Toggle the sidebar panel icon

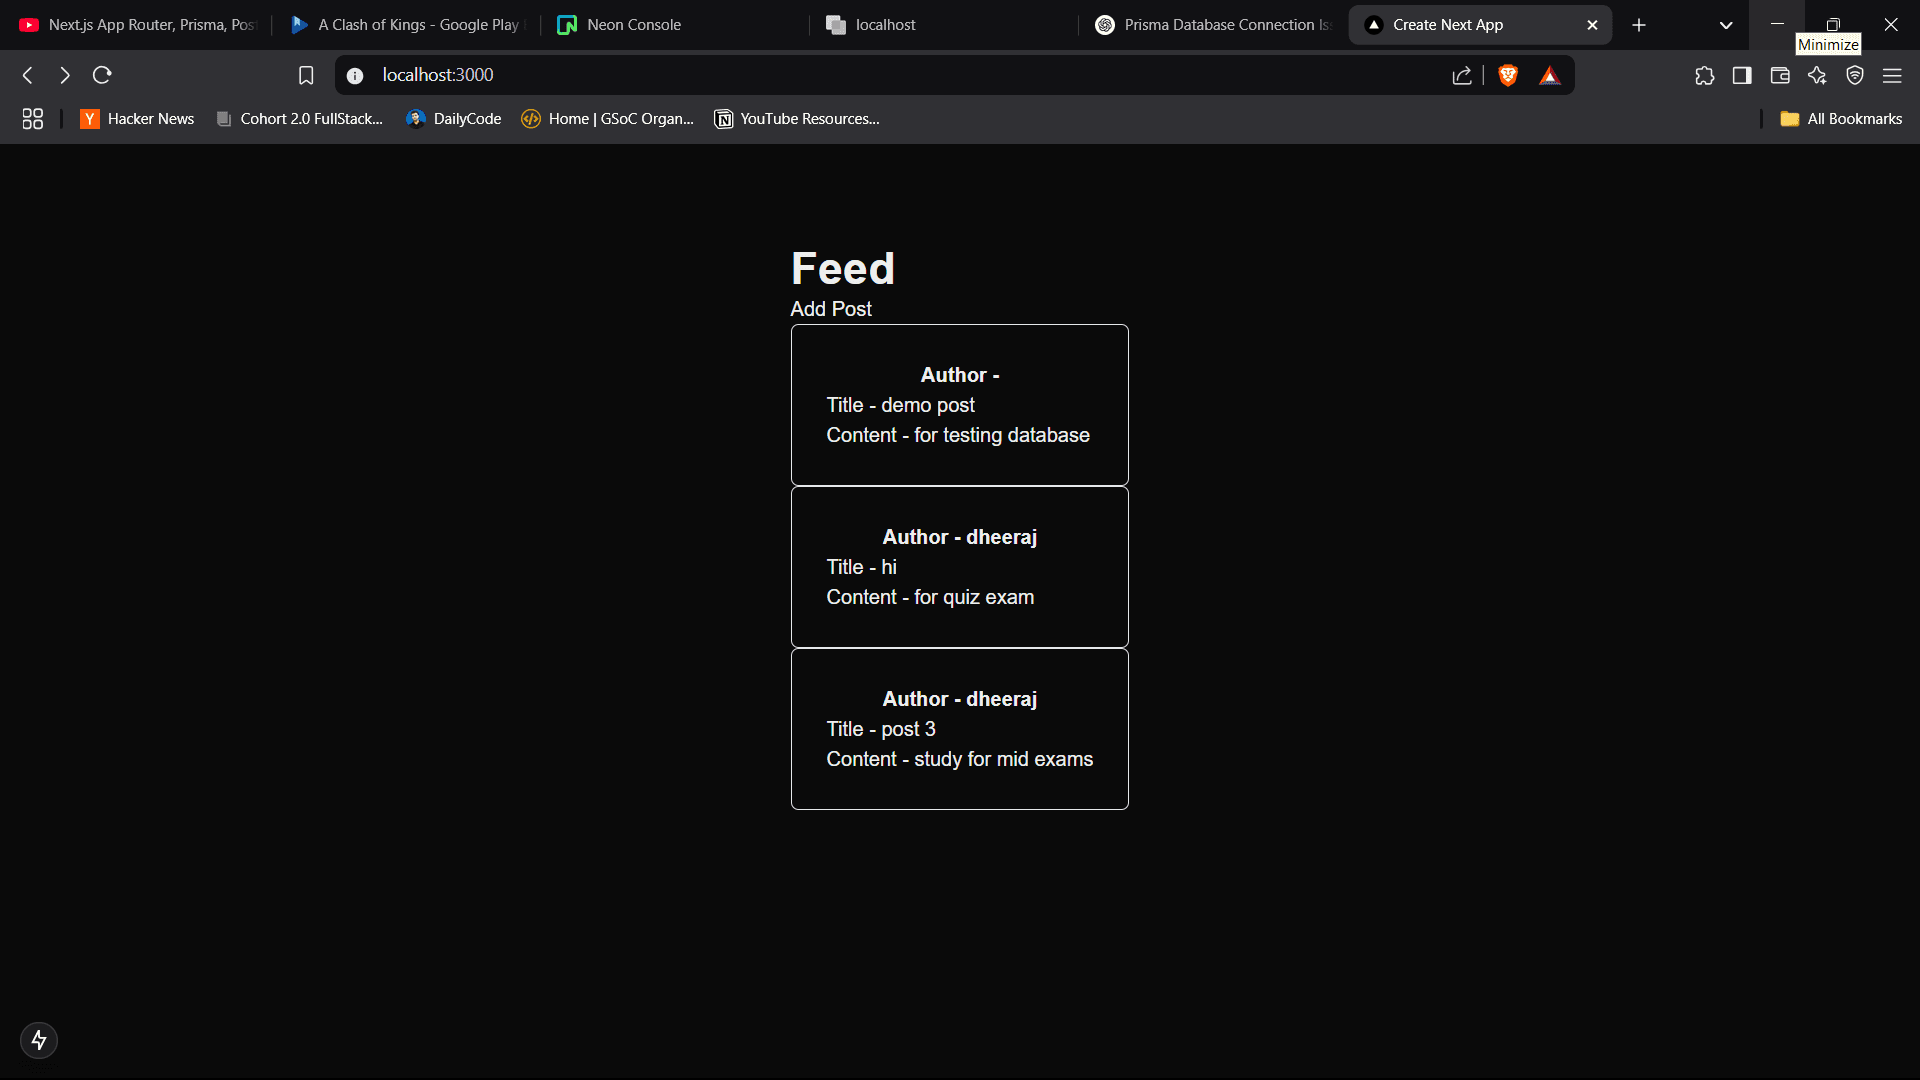coord(1742,75)
